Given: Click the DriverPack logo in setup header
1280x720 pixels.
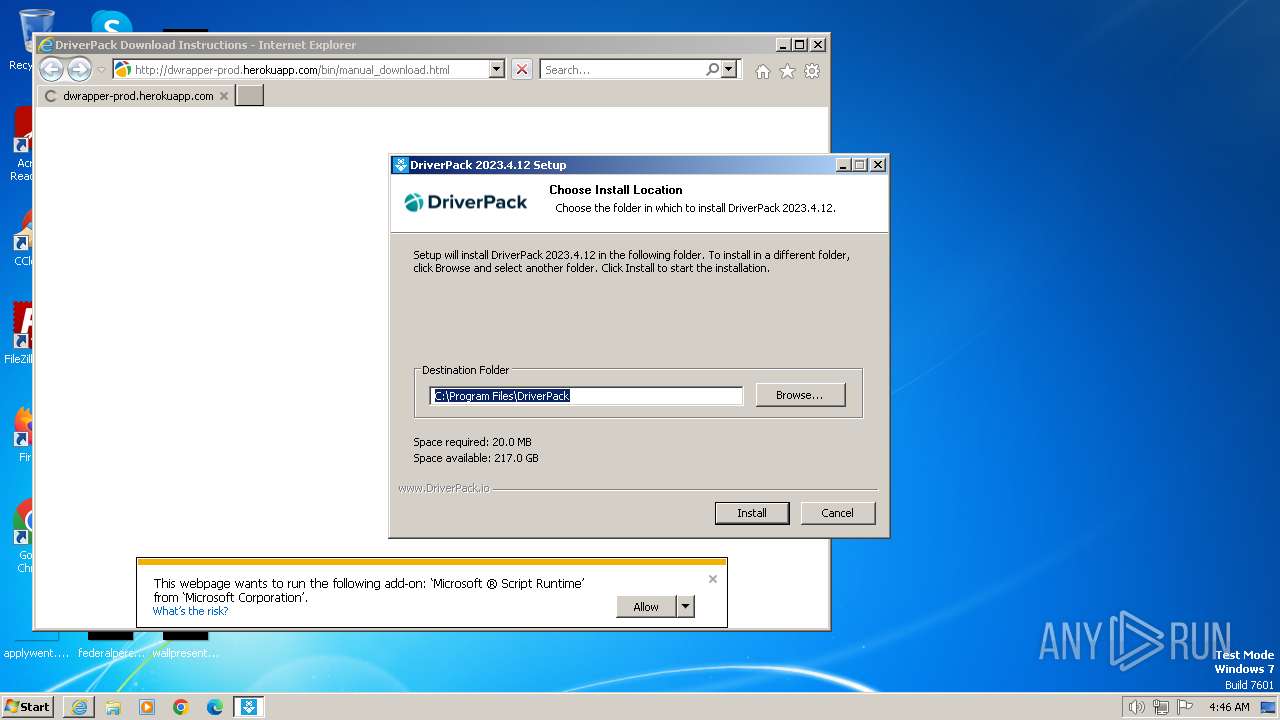Looking at the screenshot, I should tap(466, 202).
